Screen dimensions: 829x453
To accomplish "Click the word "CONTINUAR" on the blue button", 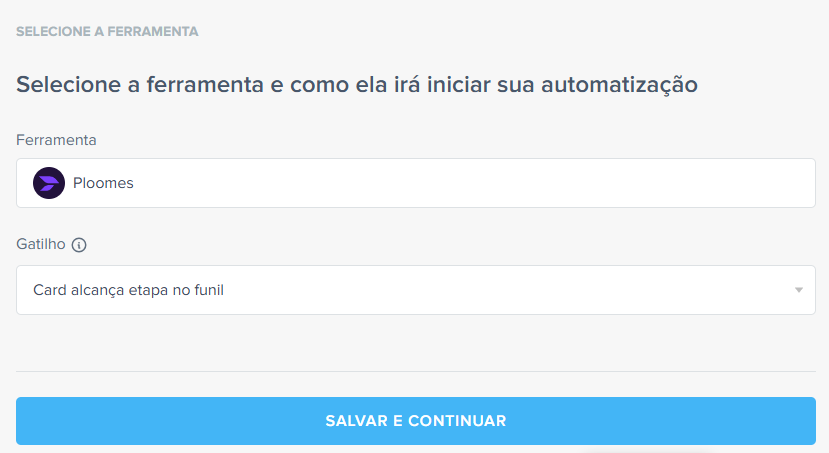I will pos(457,421).
